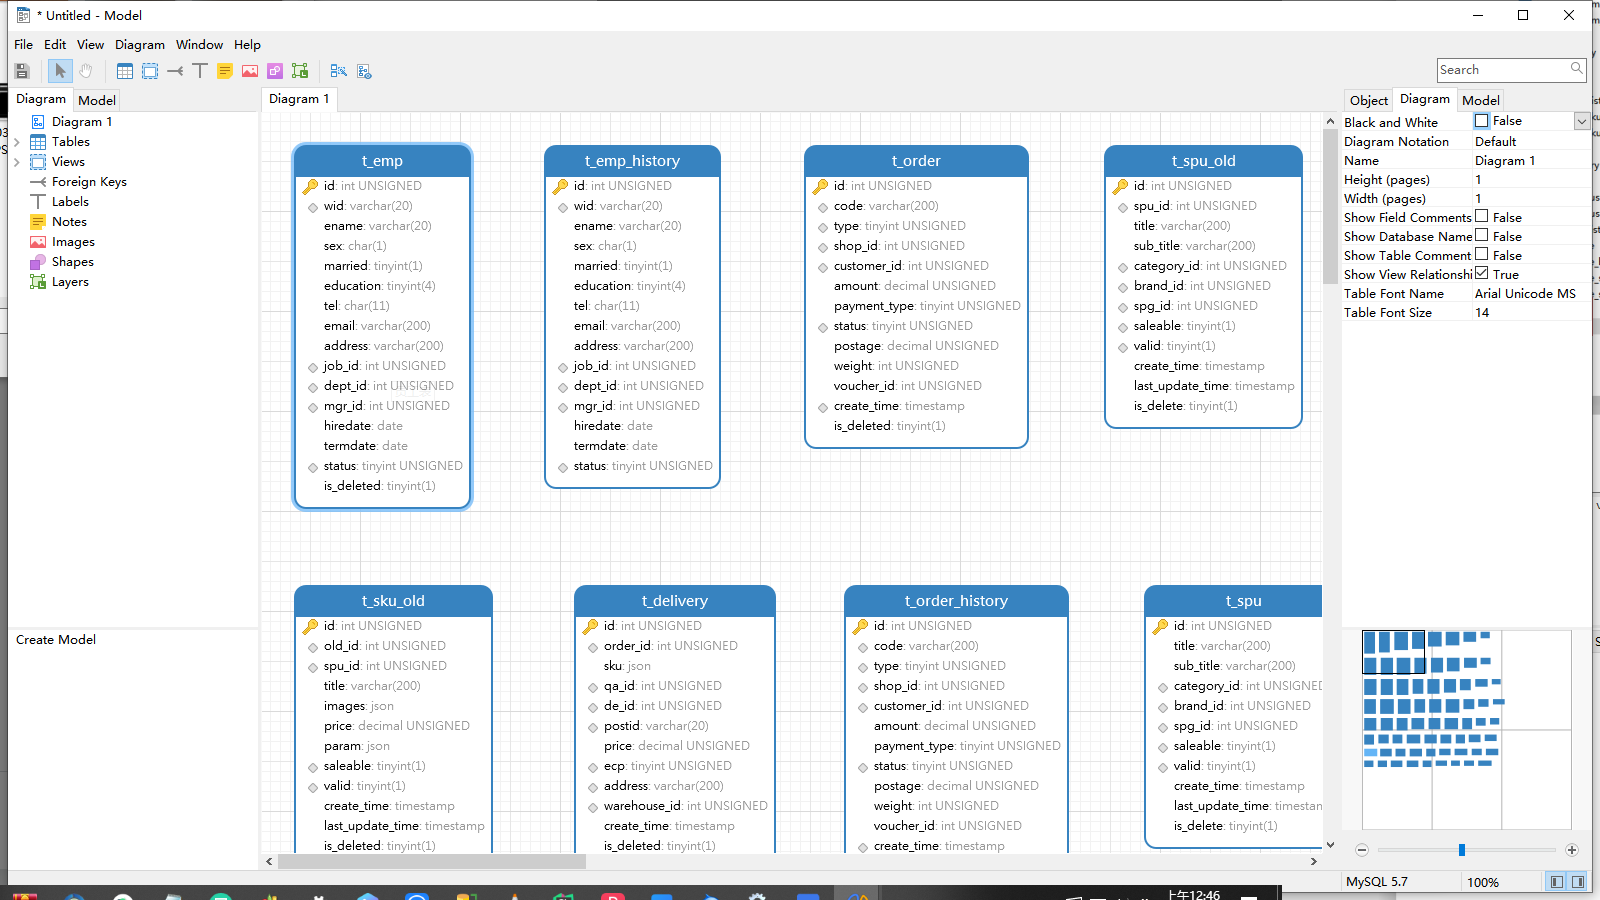Switch to Object tab in properties panel

(x=1369, y=100)
